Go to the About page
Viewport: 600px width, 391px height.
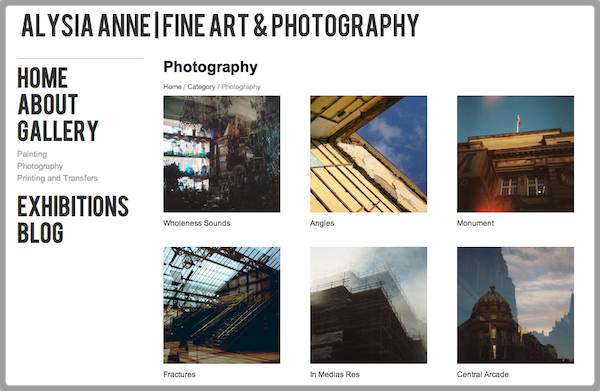pos(48,104)
